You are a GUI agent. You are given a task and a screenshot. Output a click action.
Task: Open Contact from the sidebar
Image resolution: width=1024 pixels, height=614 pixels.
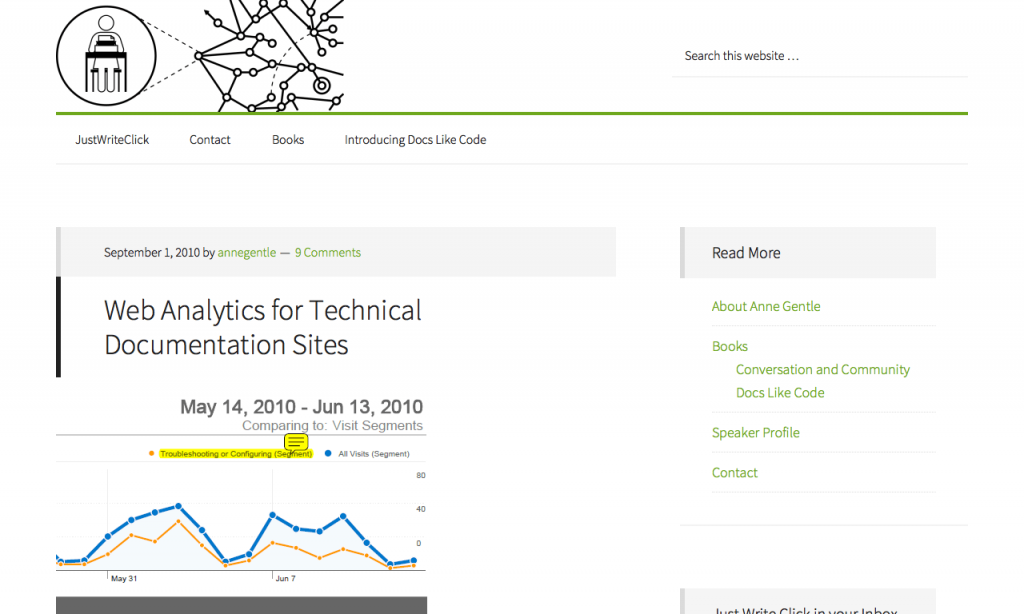(x=734, y=472)
